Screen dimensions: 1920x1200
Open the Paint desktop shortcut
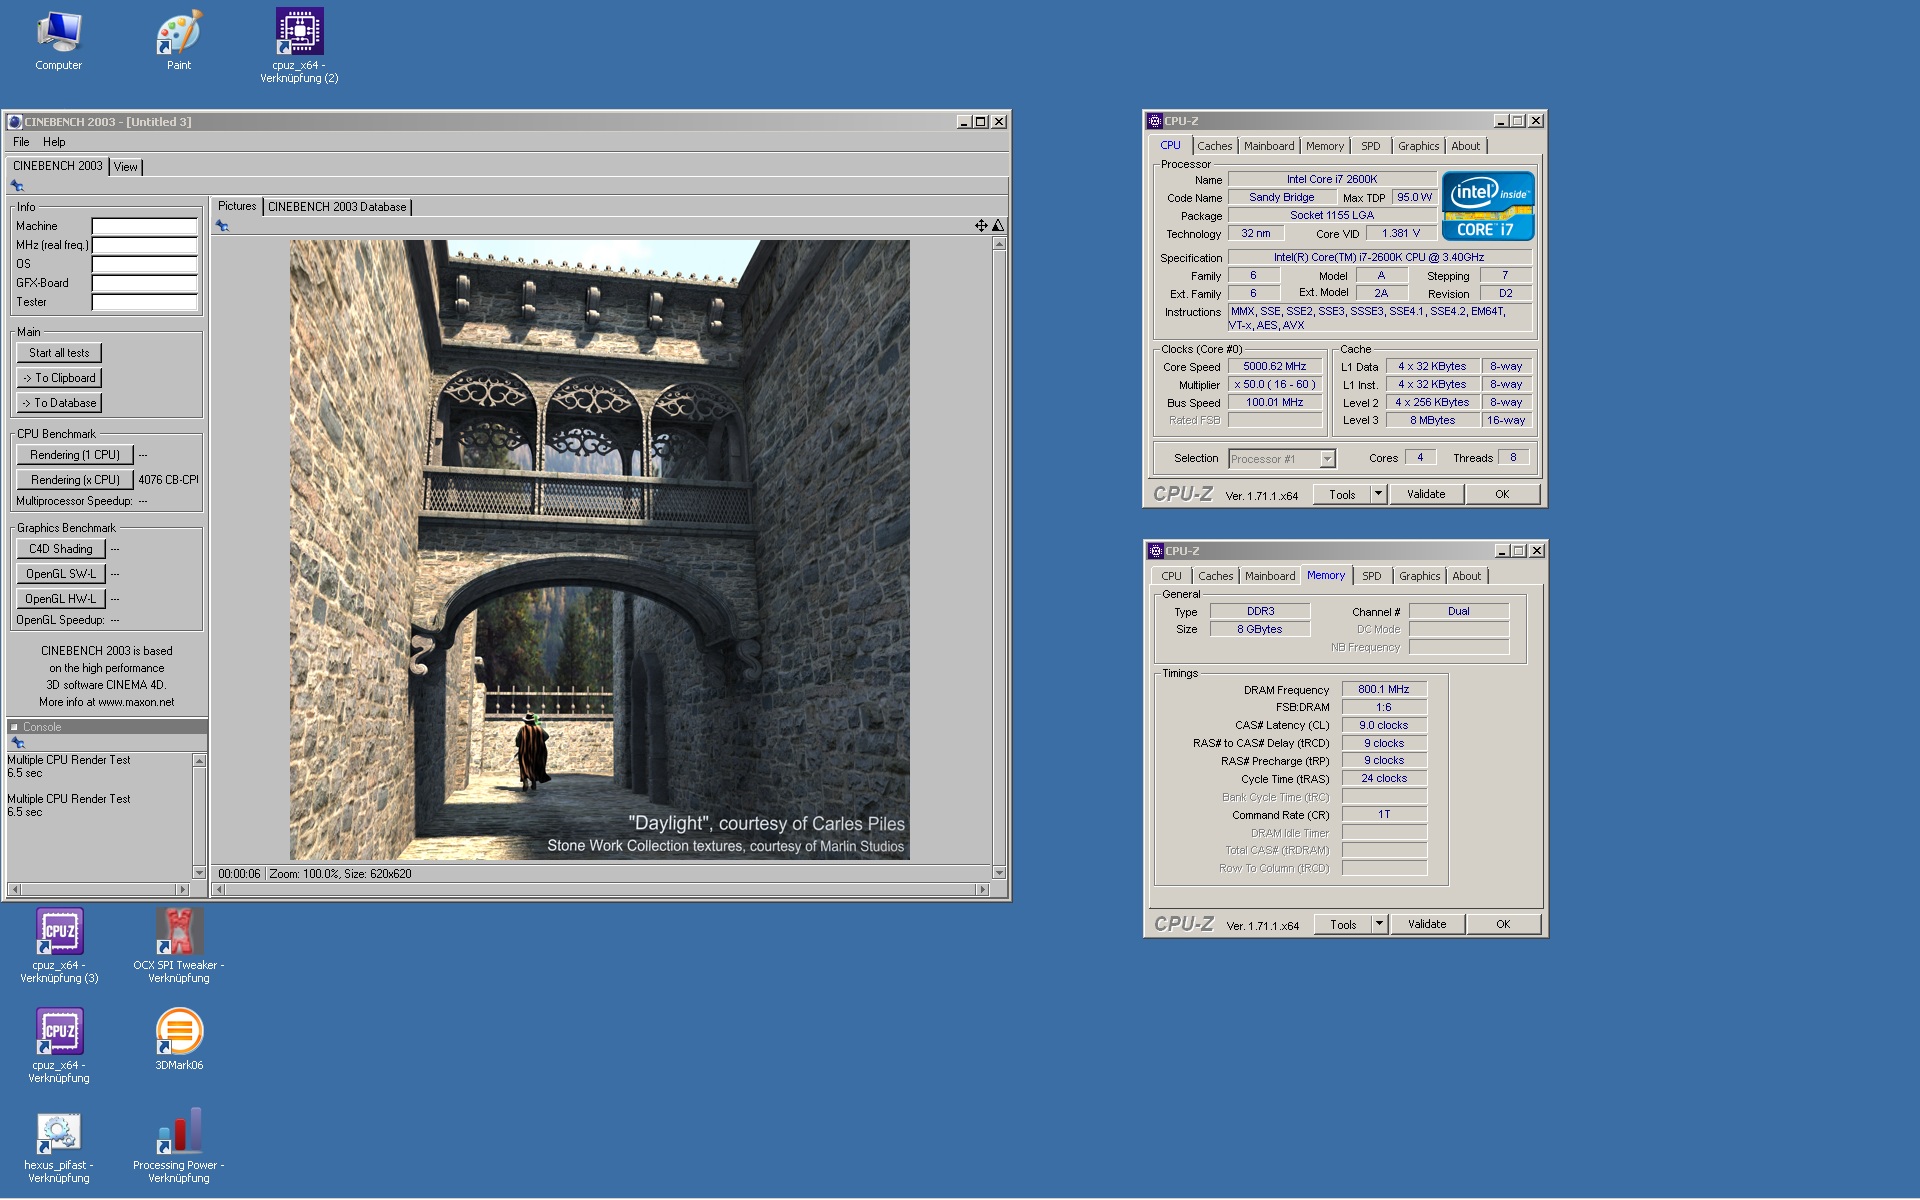179,41
